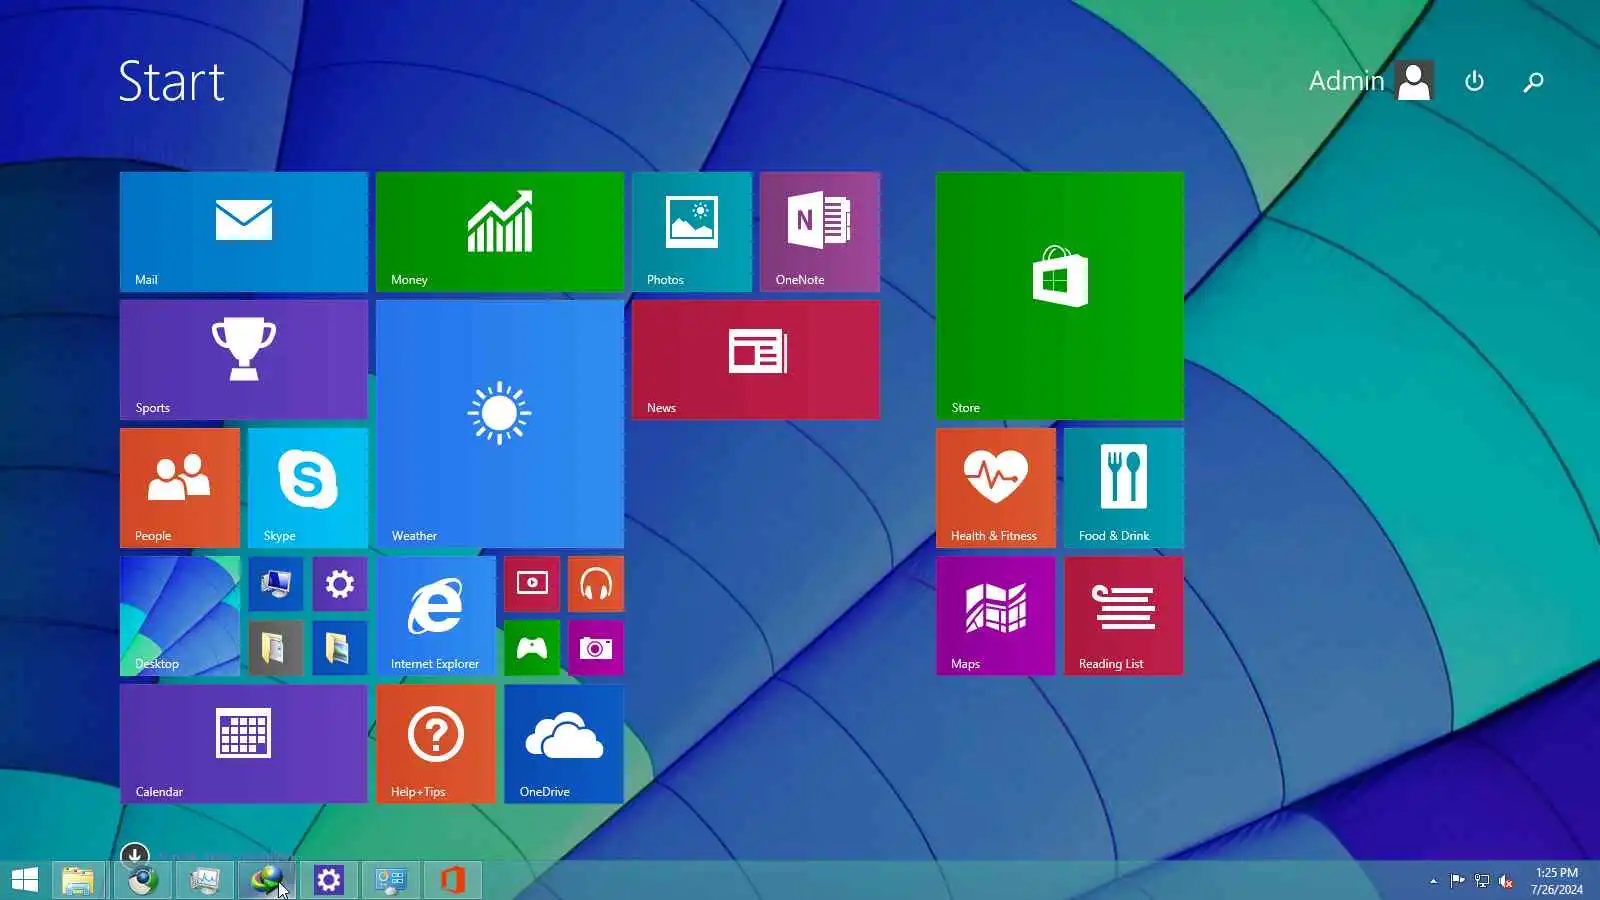Show hidden system tray icons
Screen dimensions: 1600x900
point(1433,881)
